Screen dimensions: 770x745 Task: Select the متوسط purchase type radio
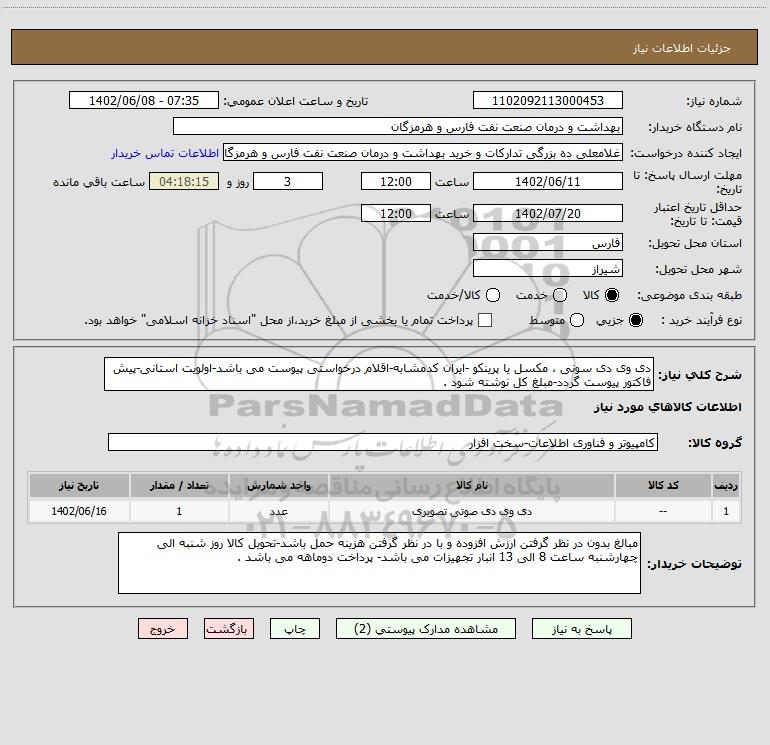577,320
